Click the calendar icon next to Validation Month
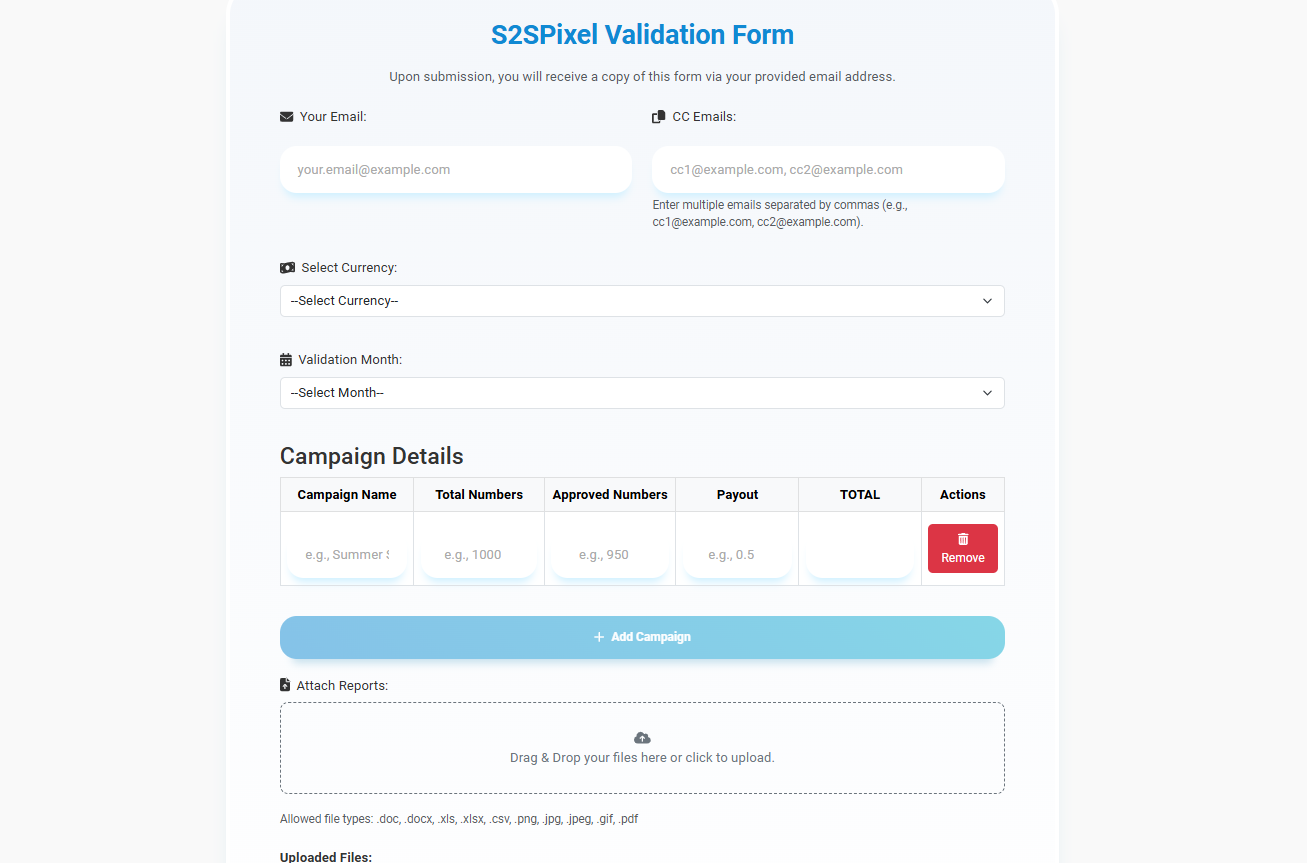The height and width of the screenshot is (863, 1307). (286, 359)
